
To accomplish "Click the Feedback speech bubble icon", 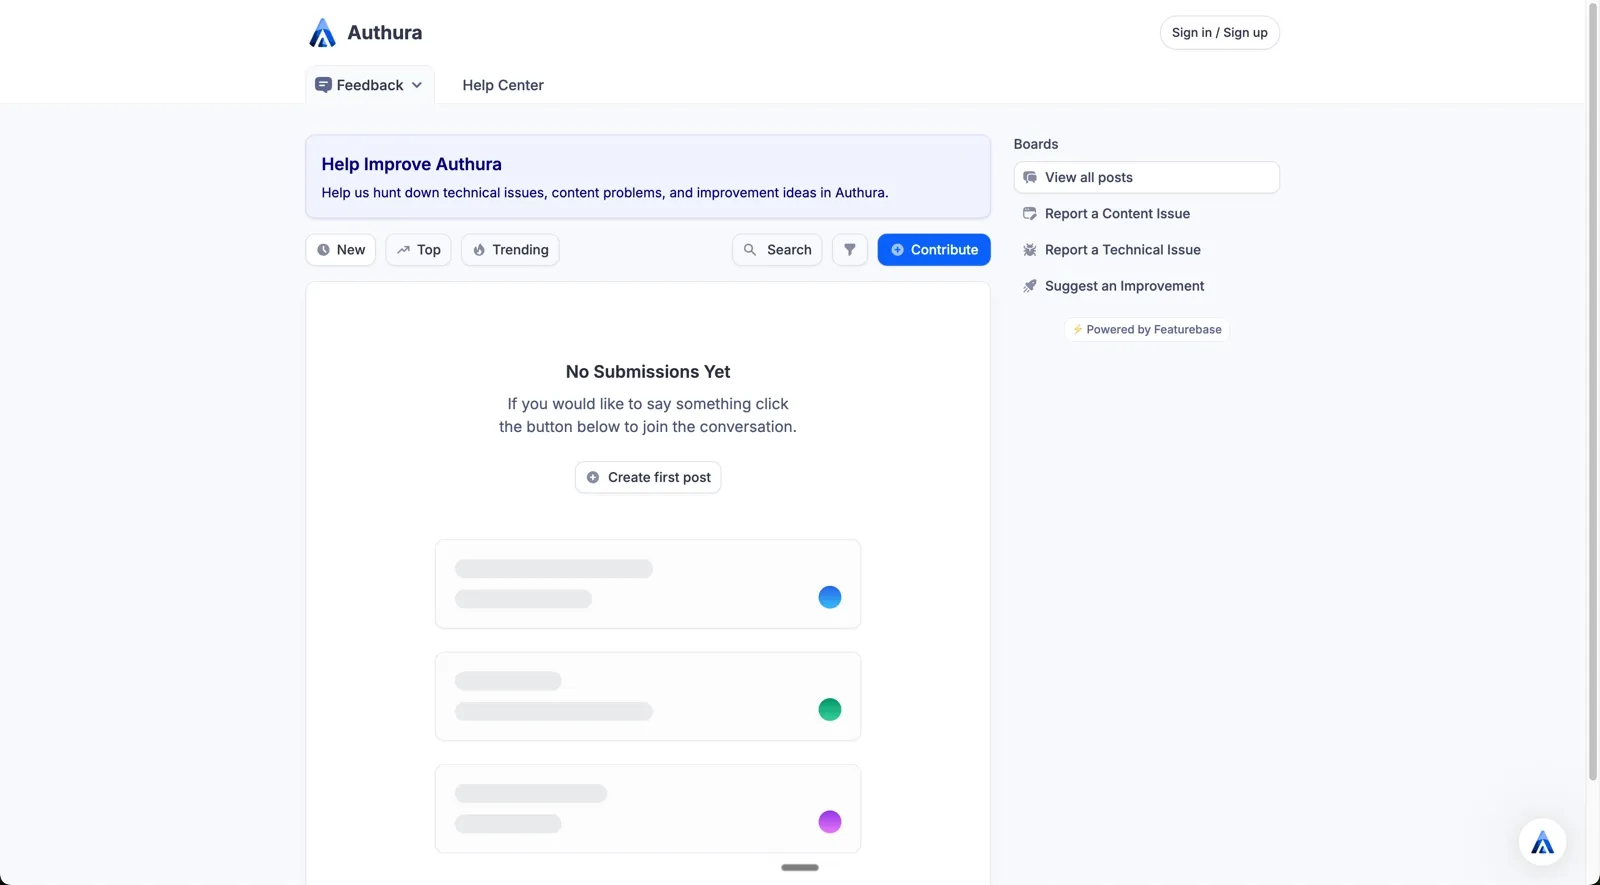I will pos(323,85).
